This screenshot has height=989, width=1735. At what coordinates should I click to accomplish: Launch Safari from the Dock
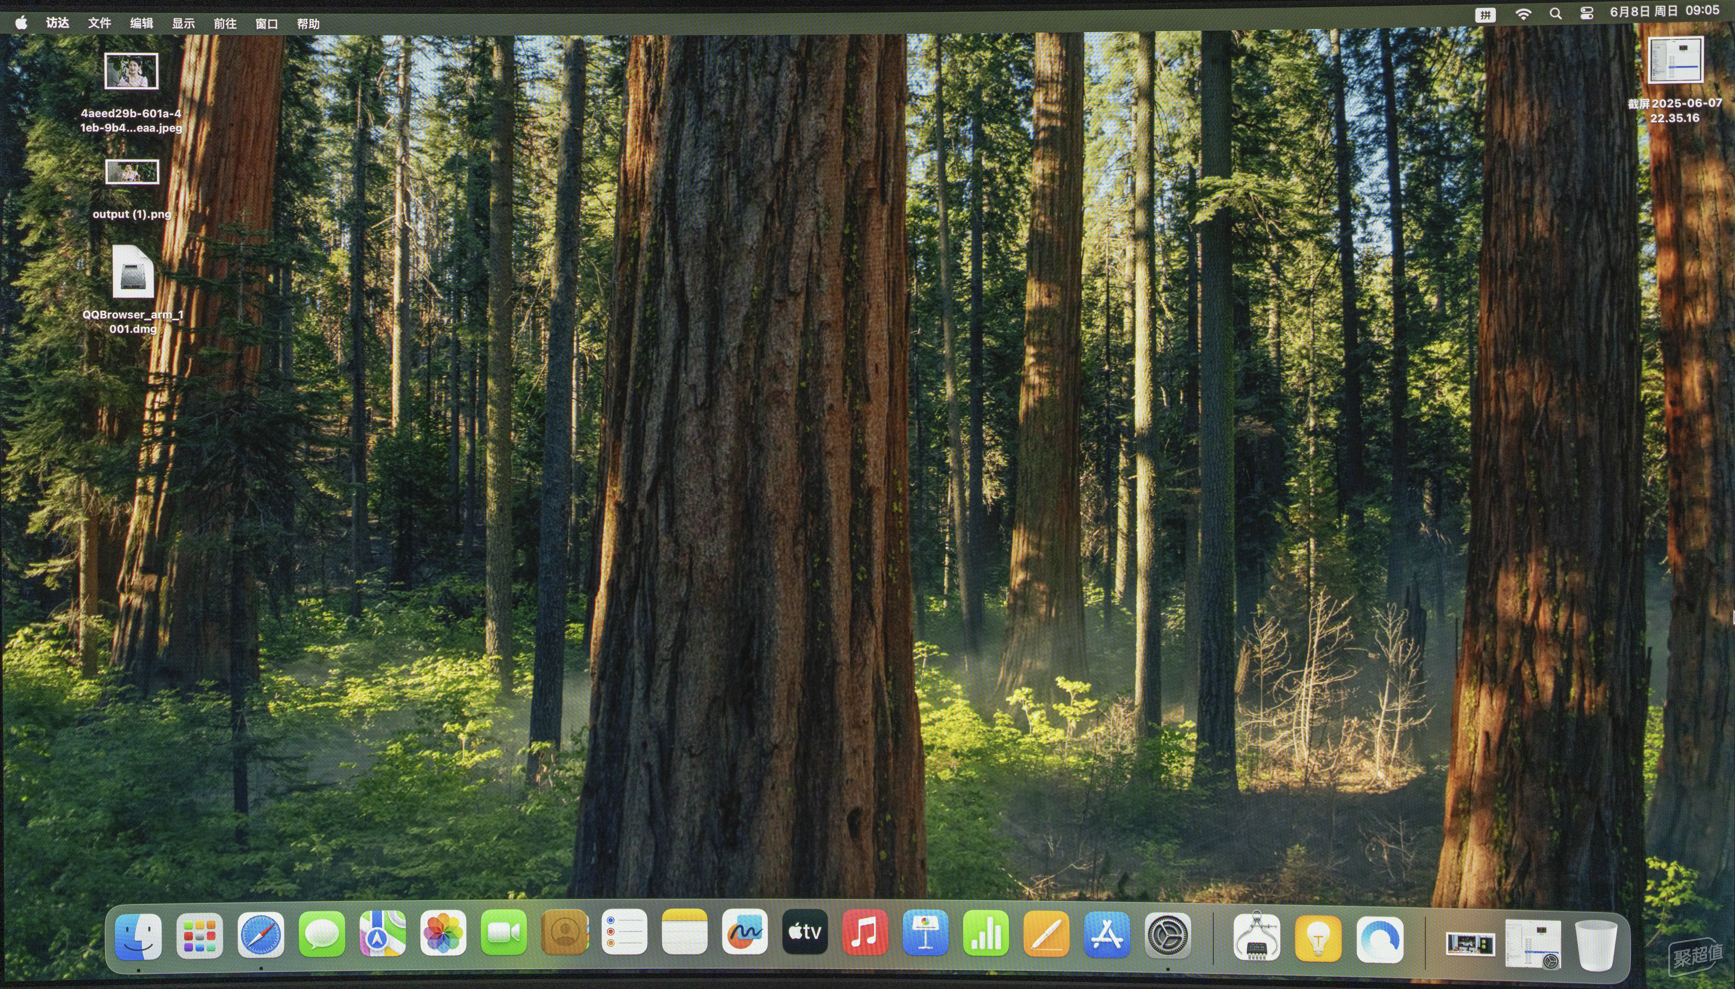pos(260,936)
